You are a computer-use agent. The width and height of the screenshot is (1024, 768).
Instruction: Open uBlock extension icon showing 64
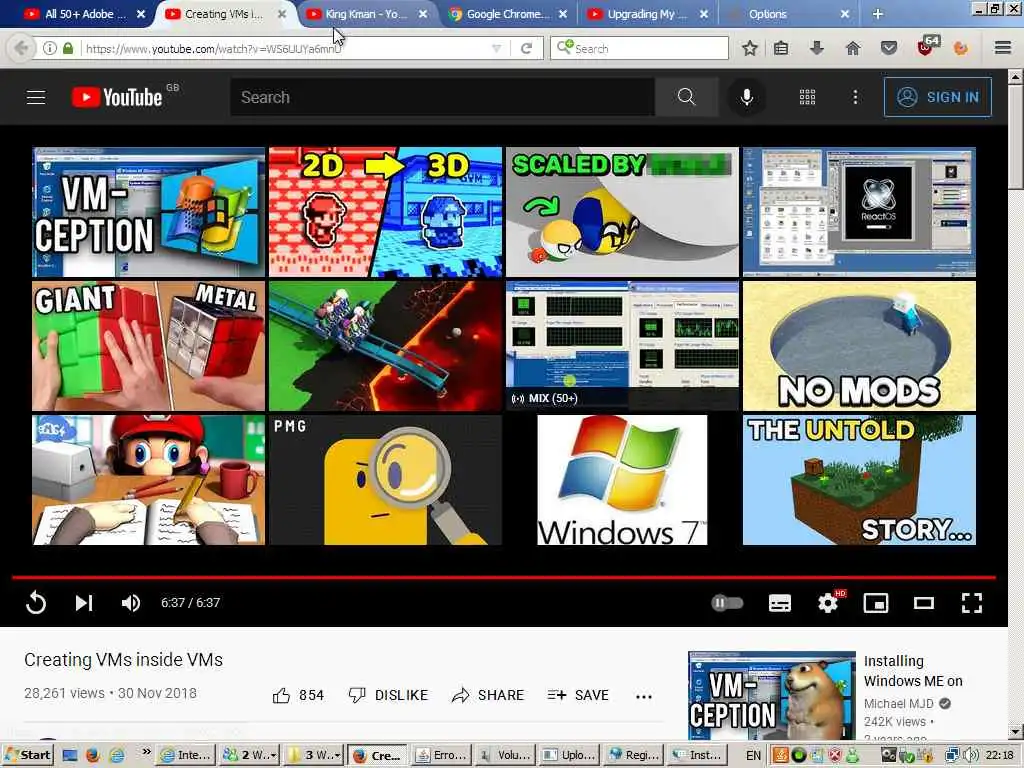(928, 46)
